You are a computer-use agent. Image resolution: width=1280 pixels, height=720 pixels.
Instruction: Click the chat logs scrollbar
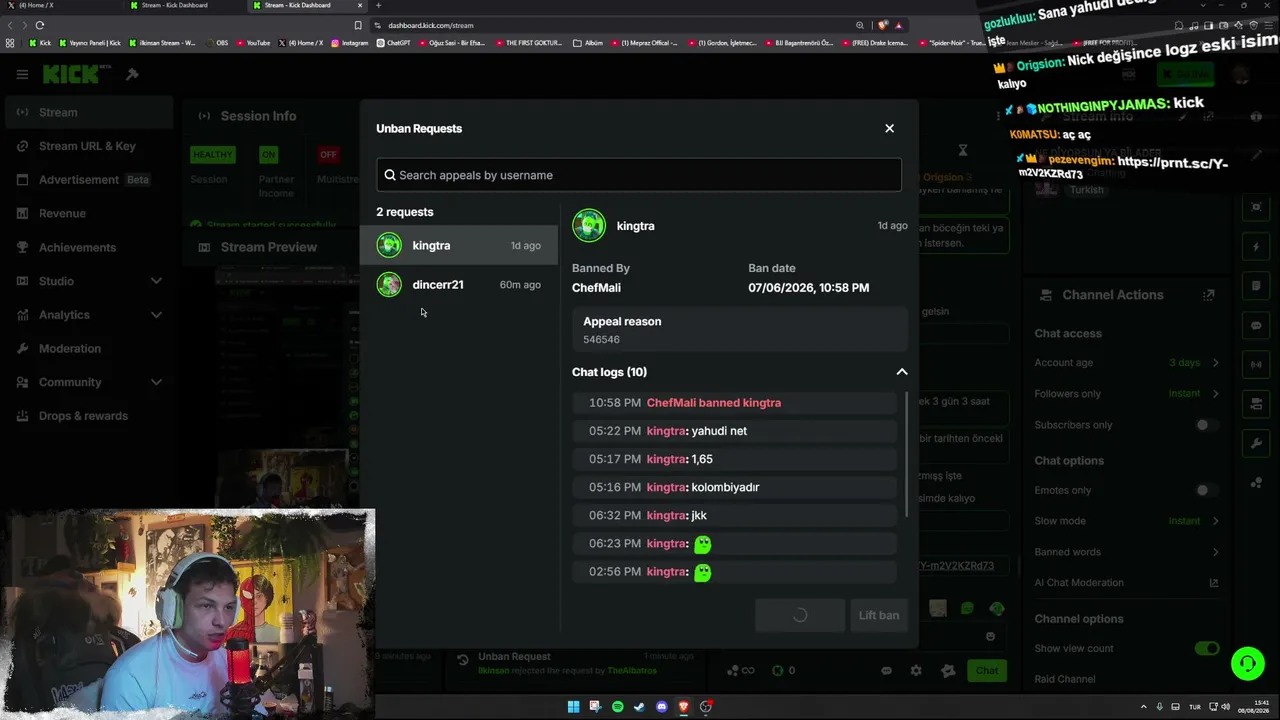click(907, 455)
